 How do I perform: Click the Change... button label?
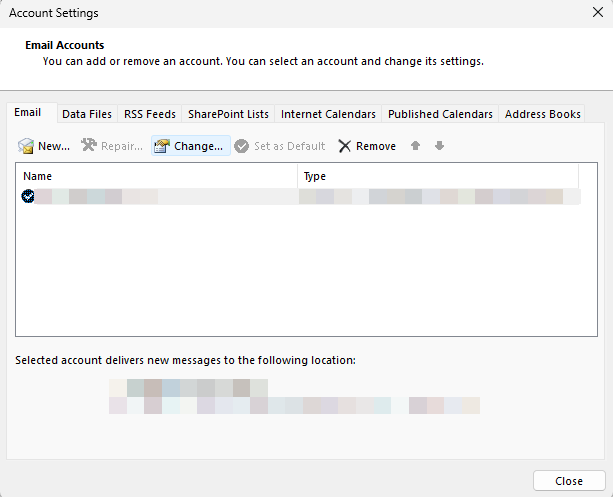click(x=198, y=146)
